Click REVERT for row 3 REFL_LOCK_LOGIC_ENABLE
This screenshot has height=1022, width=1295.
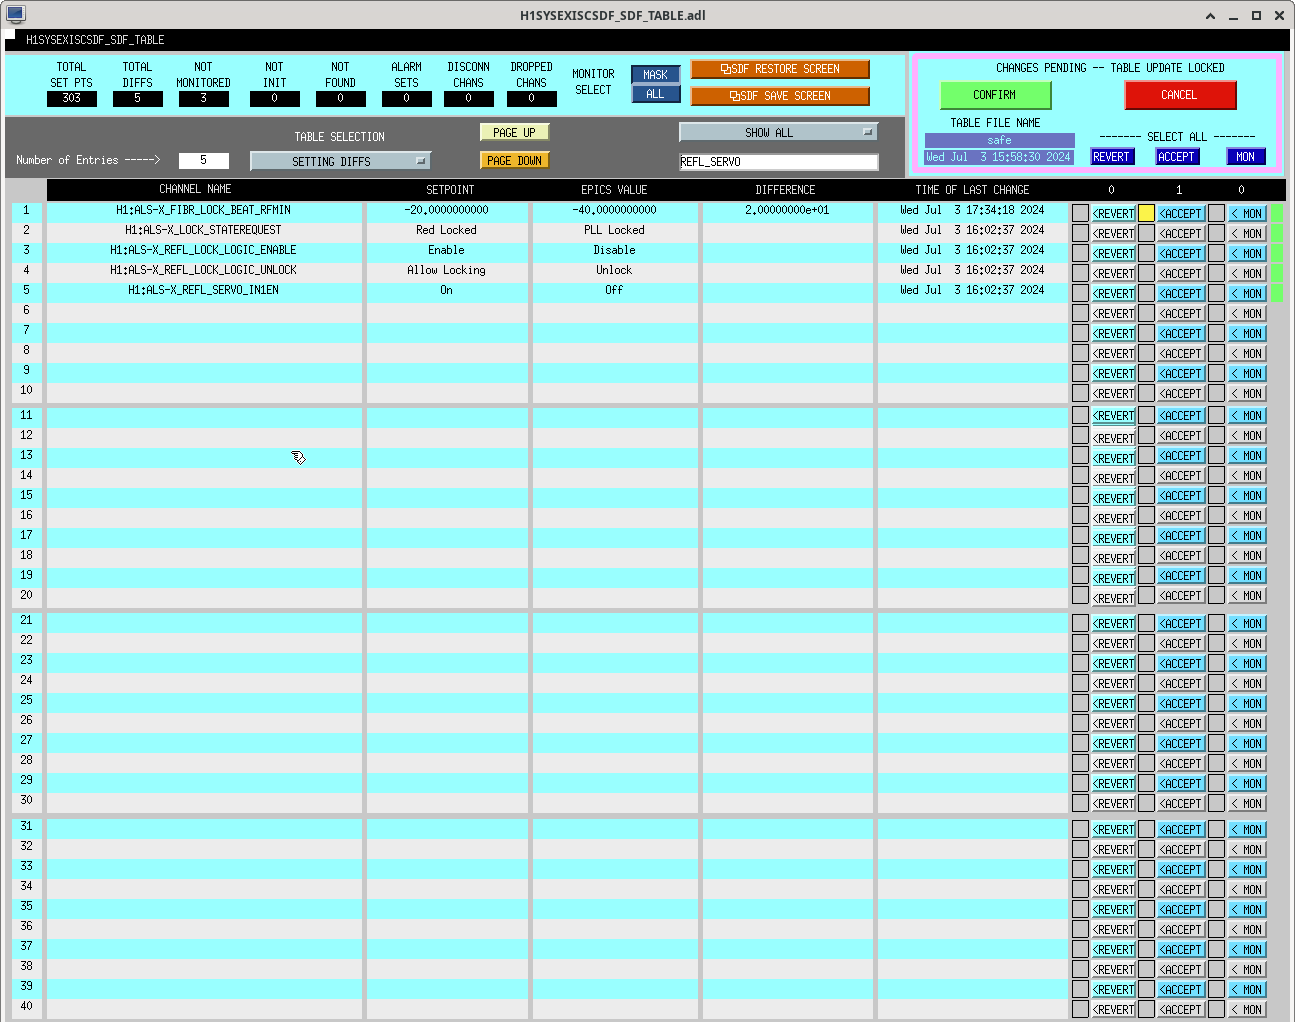(x=1113, y=254)
